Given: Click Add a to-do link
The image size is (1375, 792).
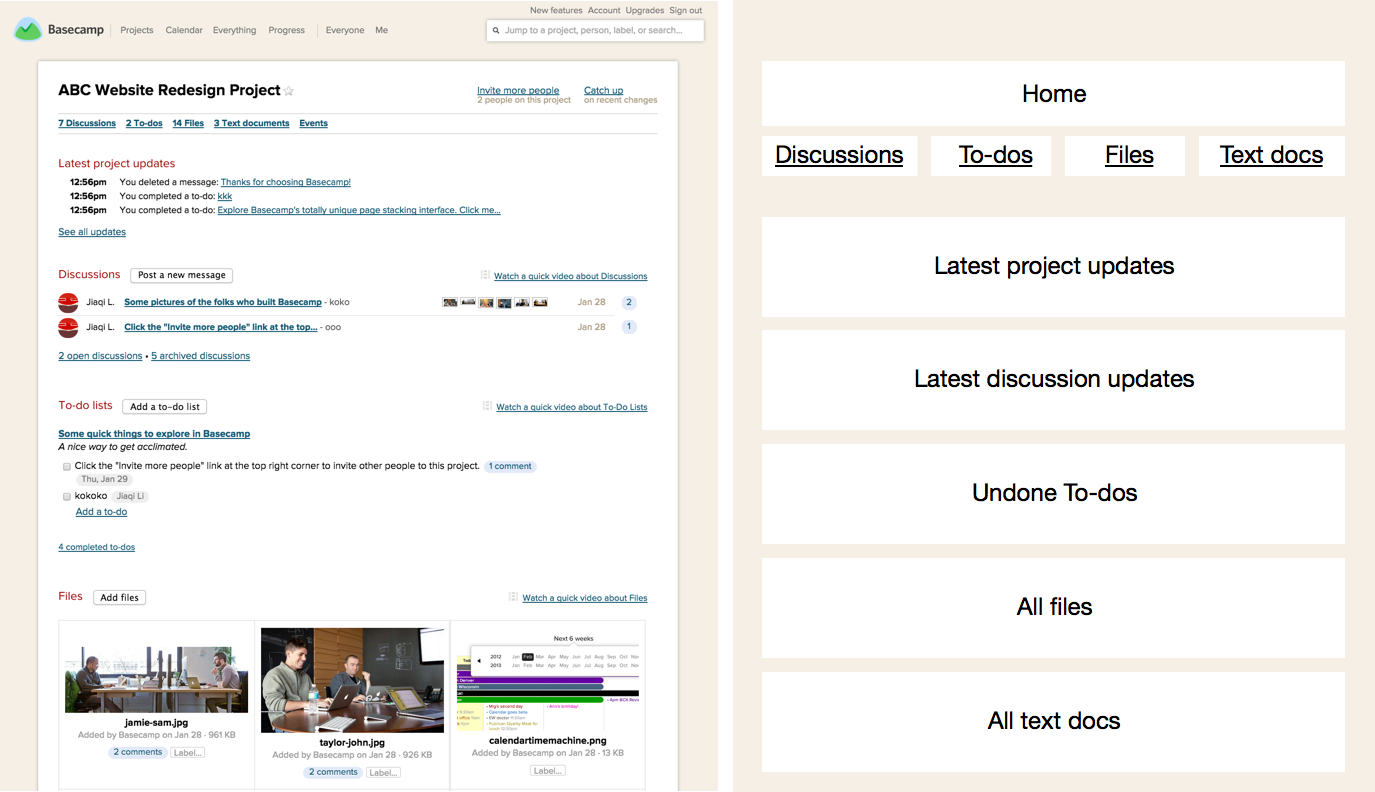Looking at the screenshot, I should point(101,511).
